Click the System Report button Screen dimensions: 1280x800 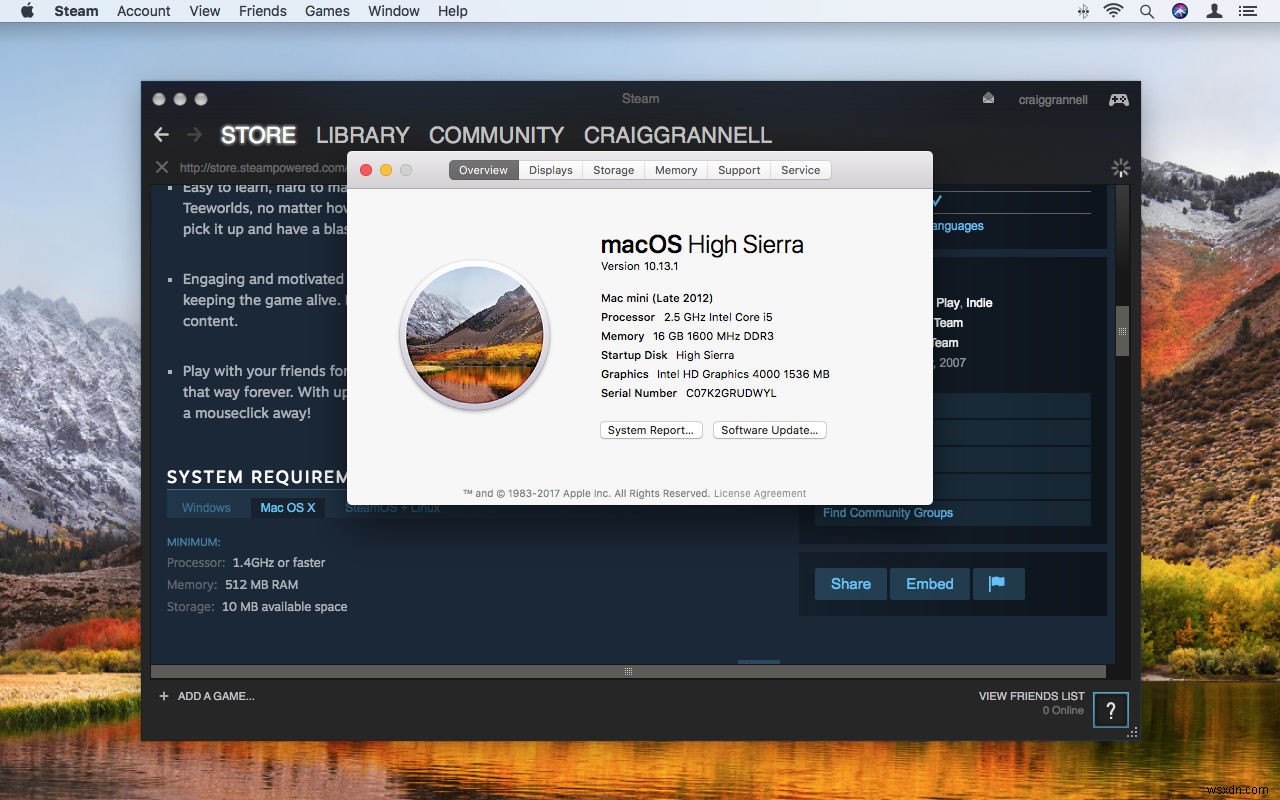[x=651, y=430]
